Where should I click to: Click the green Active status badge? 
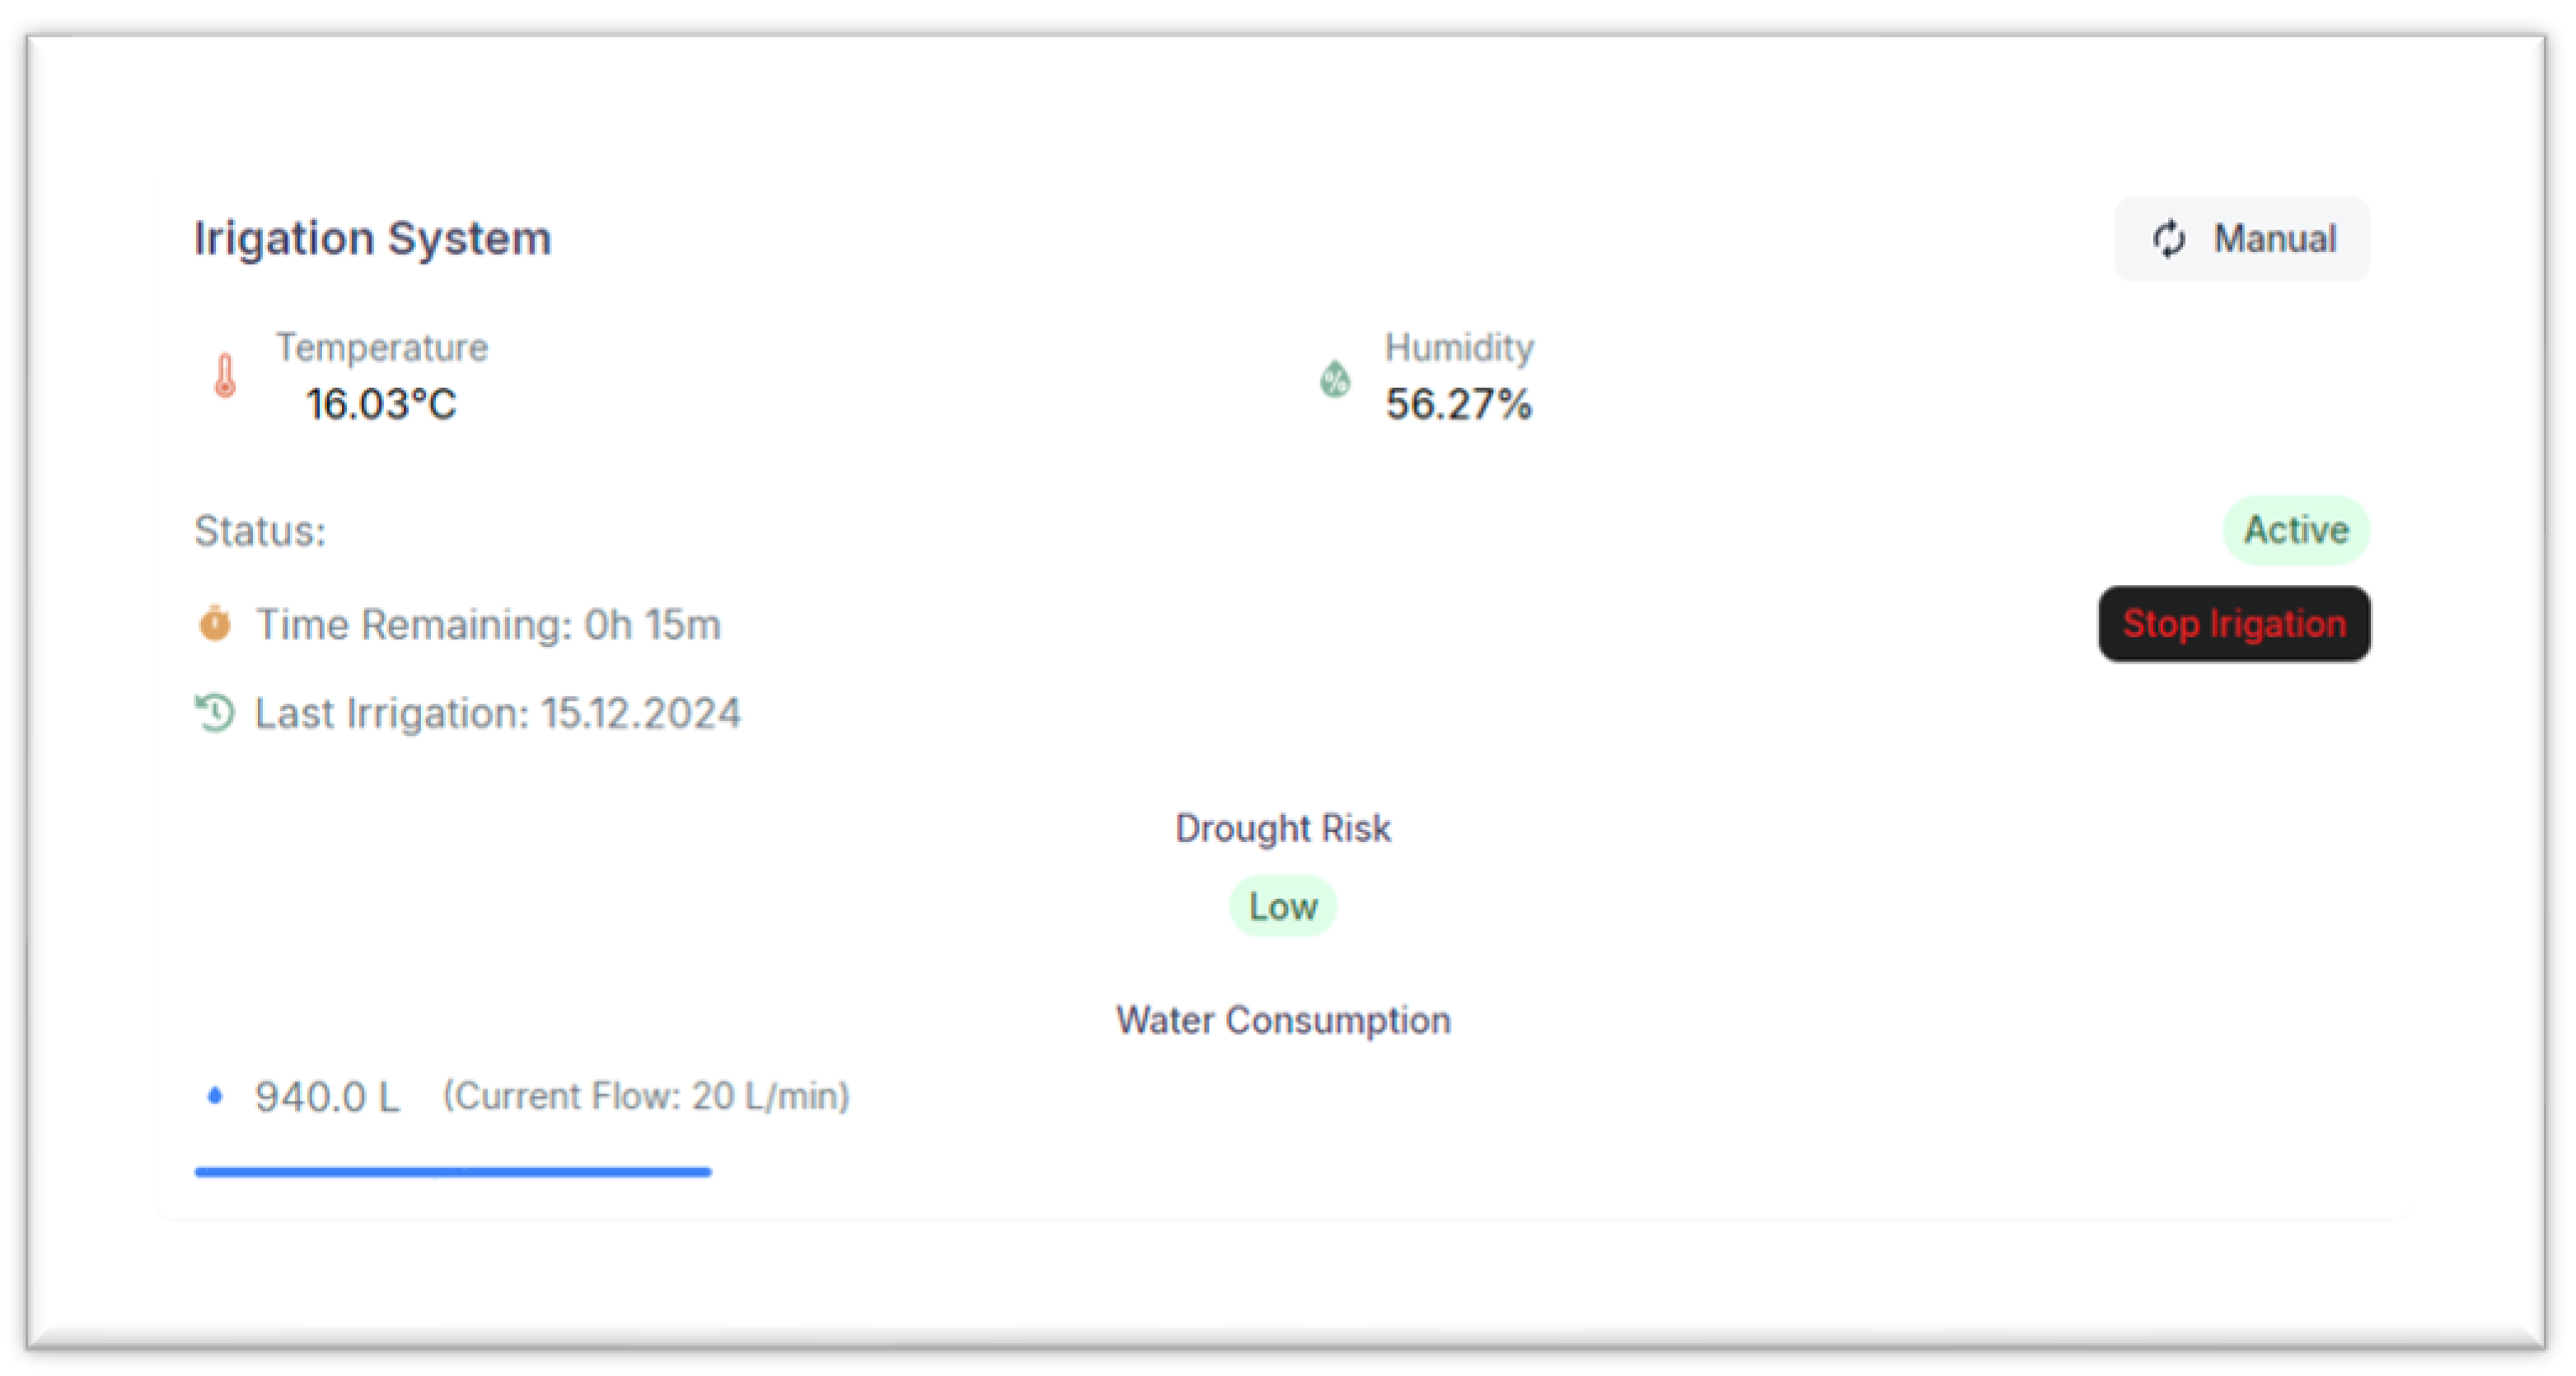(x=2296, y=530)
